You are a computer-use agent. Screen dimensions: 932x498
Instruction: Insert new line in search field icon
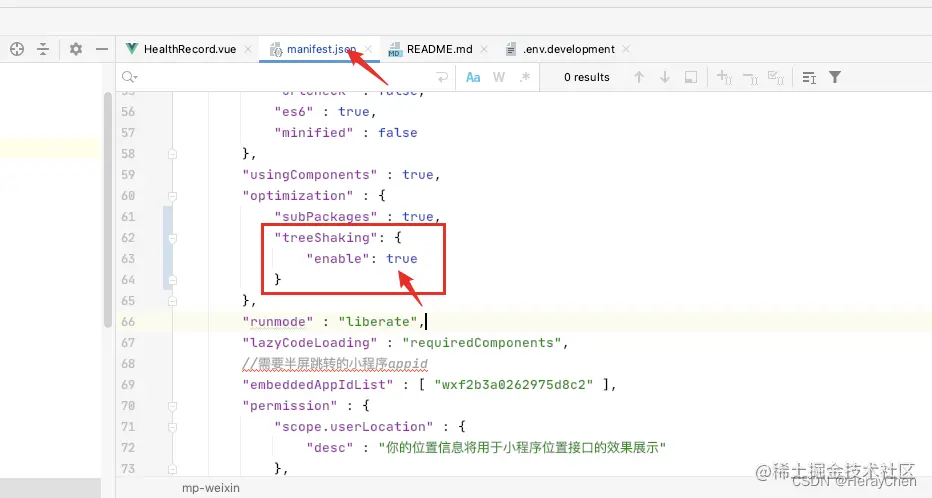442,77
